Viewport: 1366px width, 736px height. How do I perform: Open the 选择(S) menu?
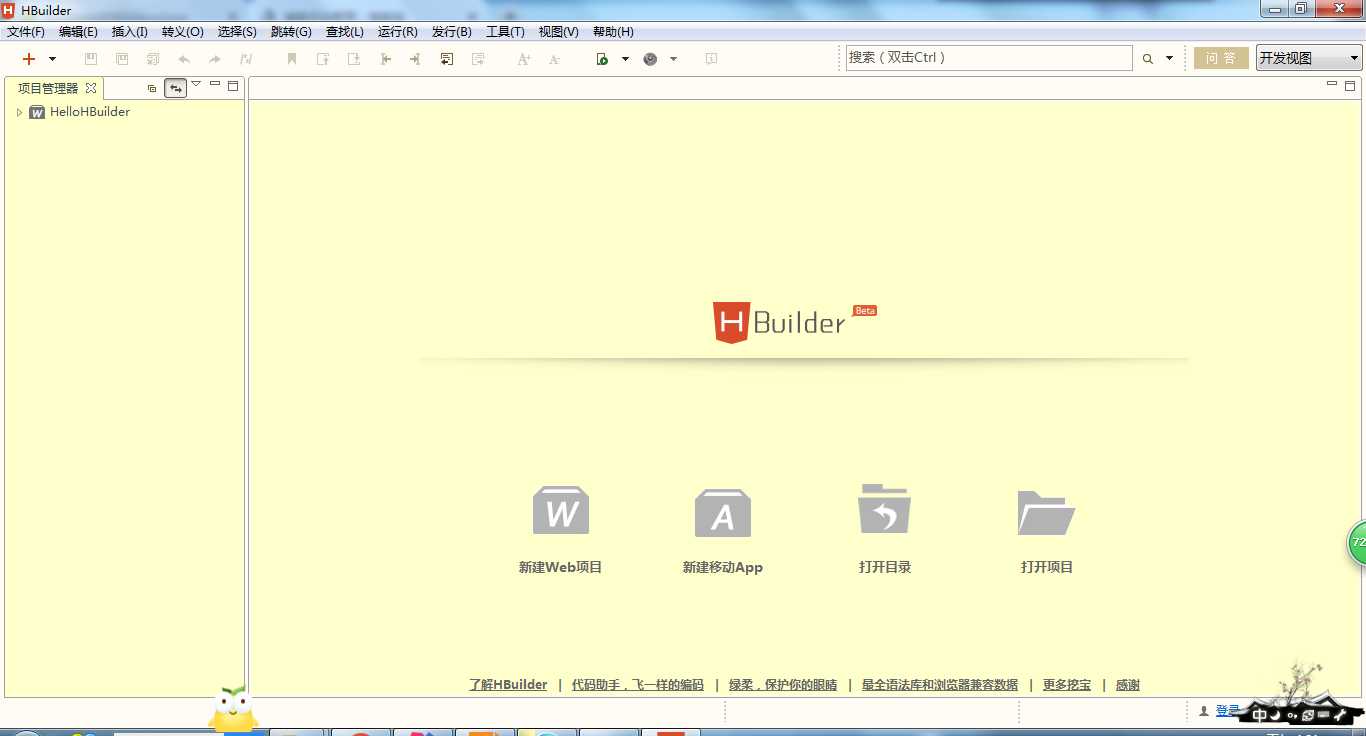[237, 32]
